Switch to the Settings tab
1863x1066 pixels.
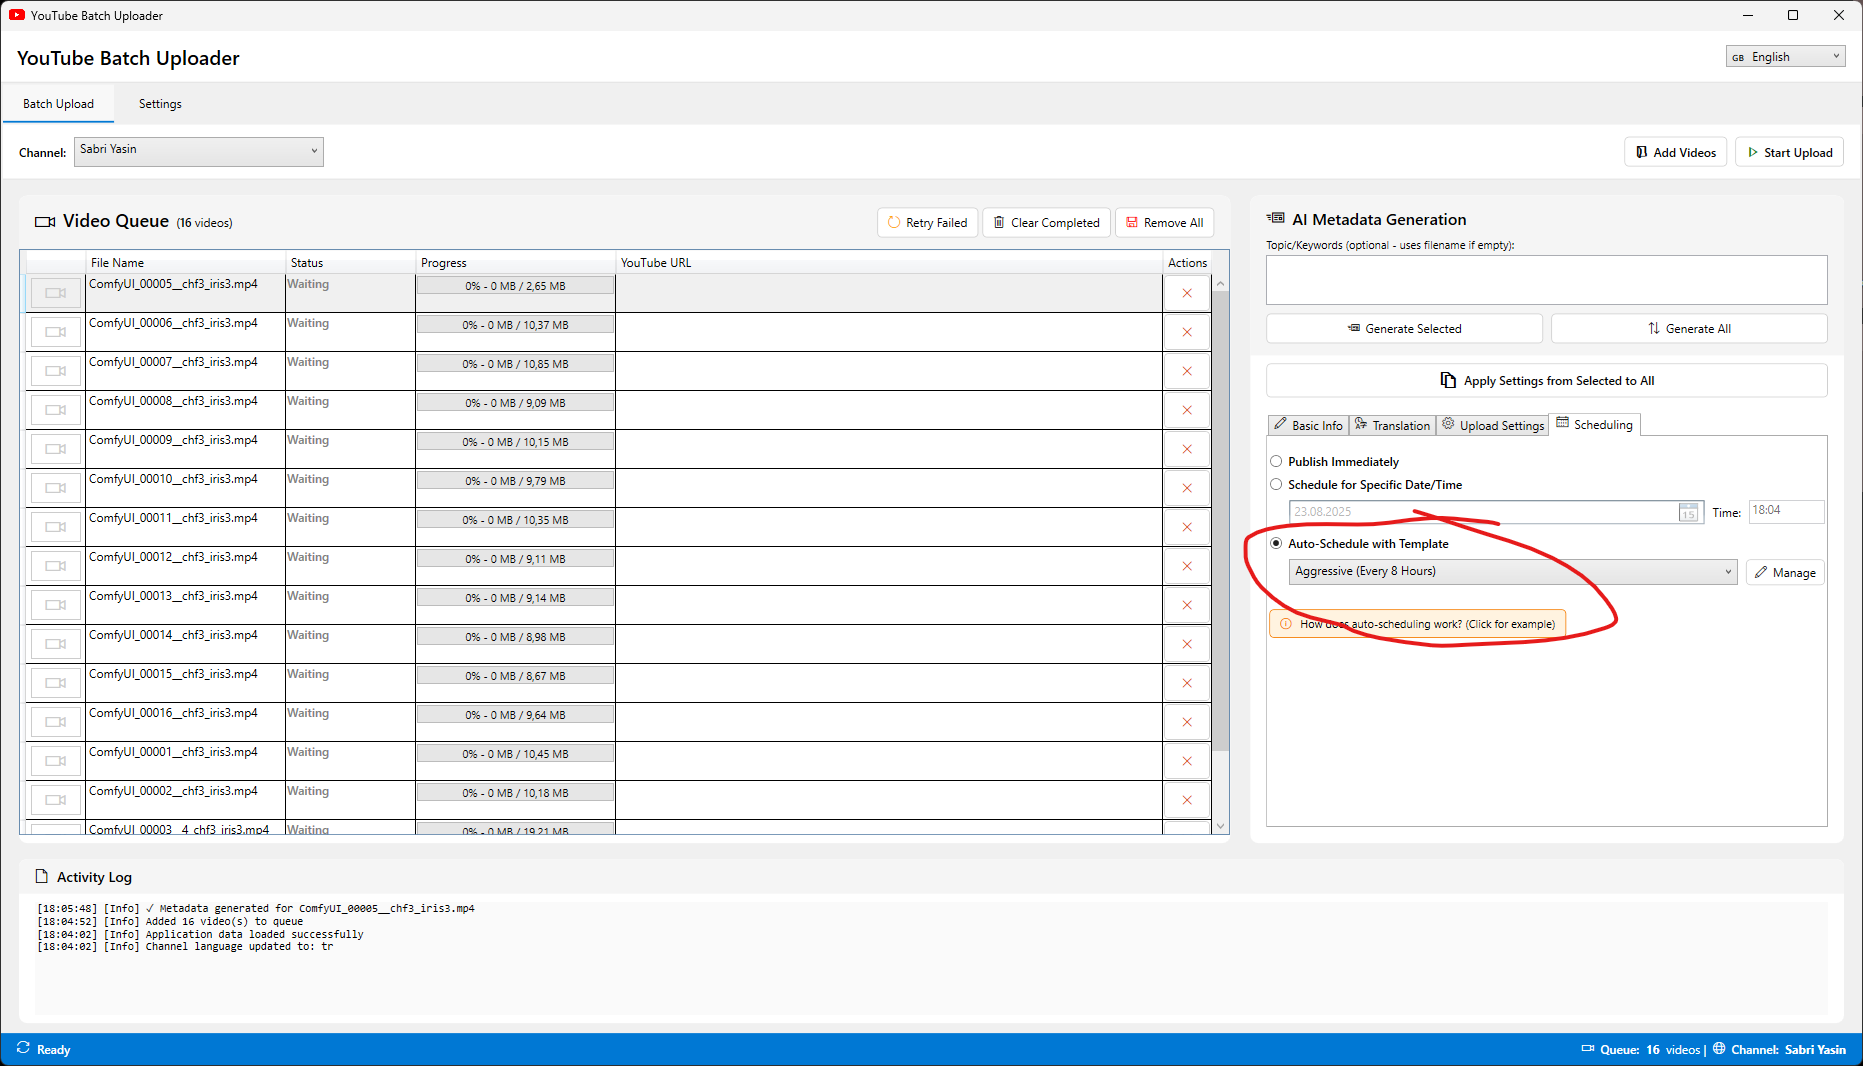point(160,104)
